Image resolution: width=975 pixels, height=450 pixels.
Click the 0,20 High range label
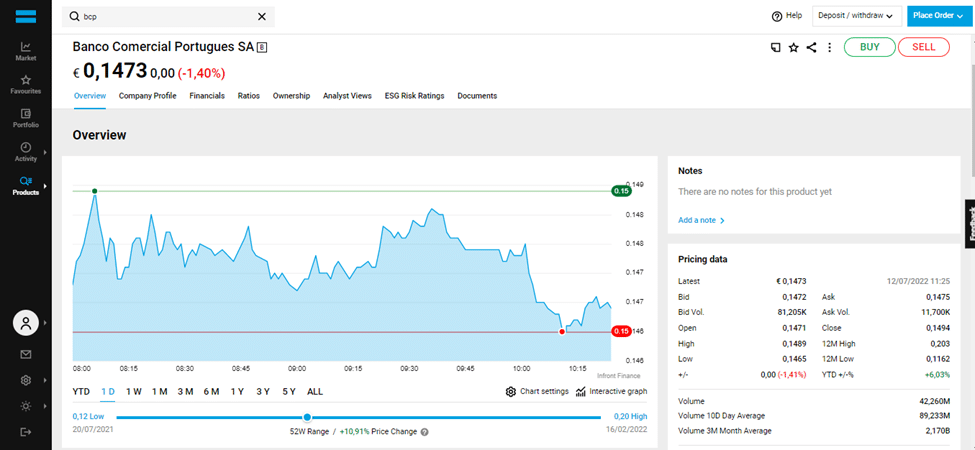coord(631,416)
